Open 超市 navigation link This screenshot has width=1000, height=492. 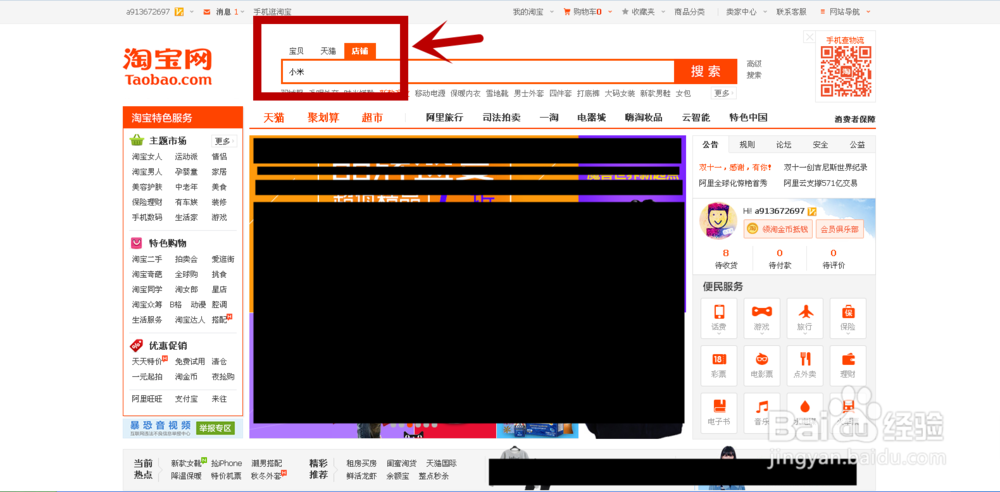(x=372, y=118)
